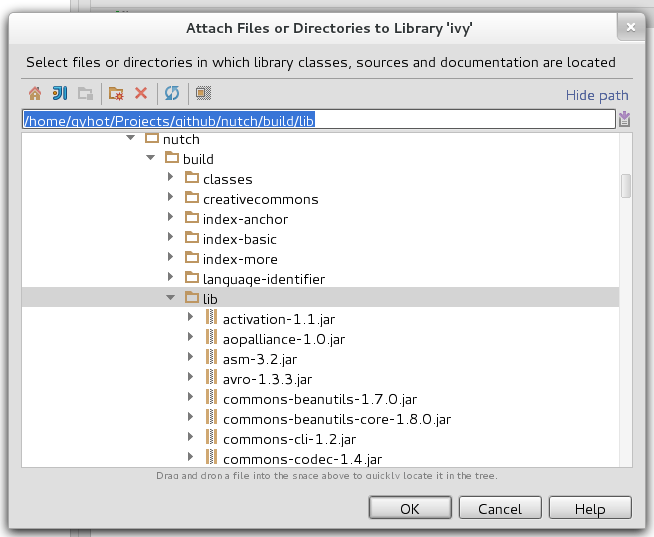Collapse the lib folder
This screenshot has width=654, height=537.
tap(171, 297)
